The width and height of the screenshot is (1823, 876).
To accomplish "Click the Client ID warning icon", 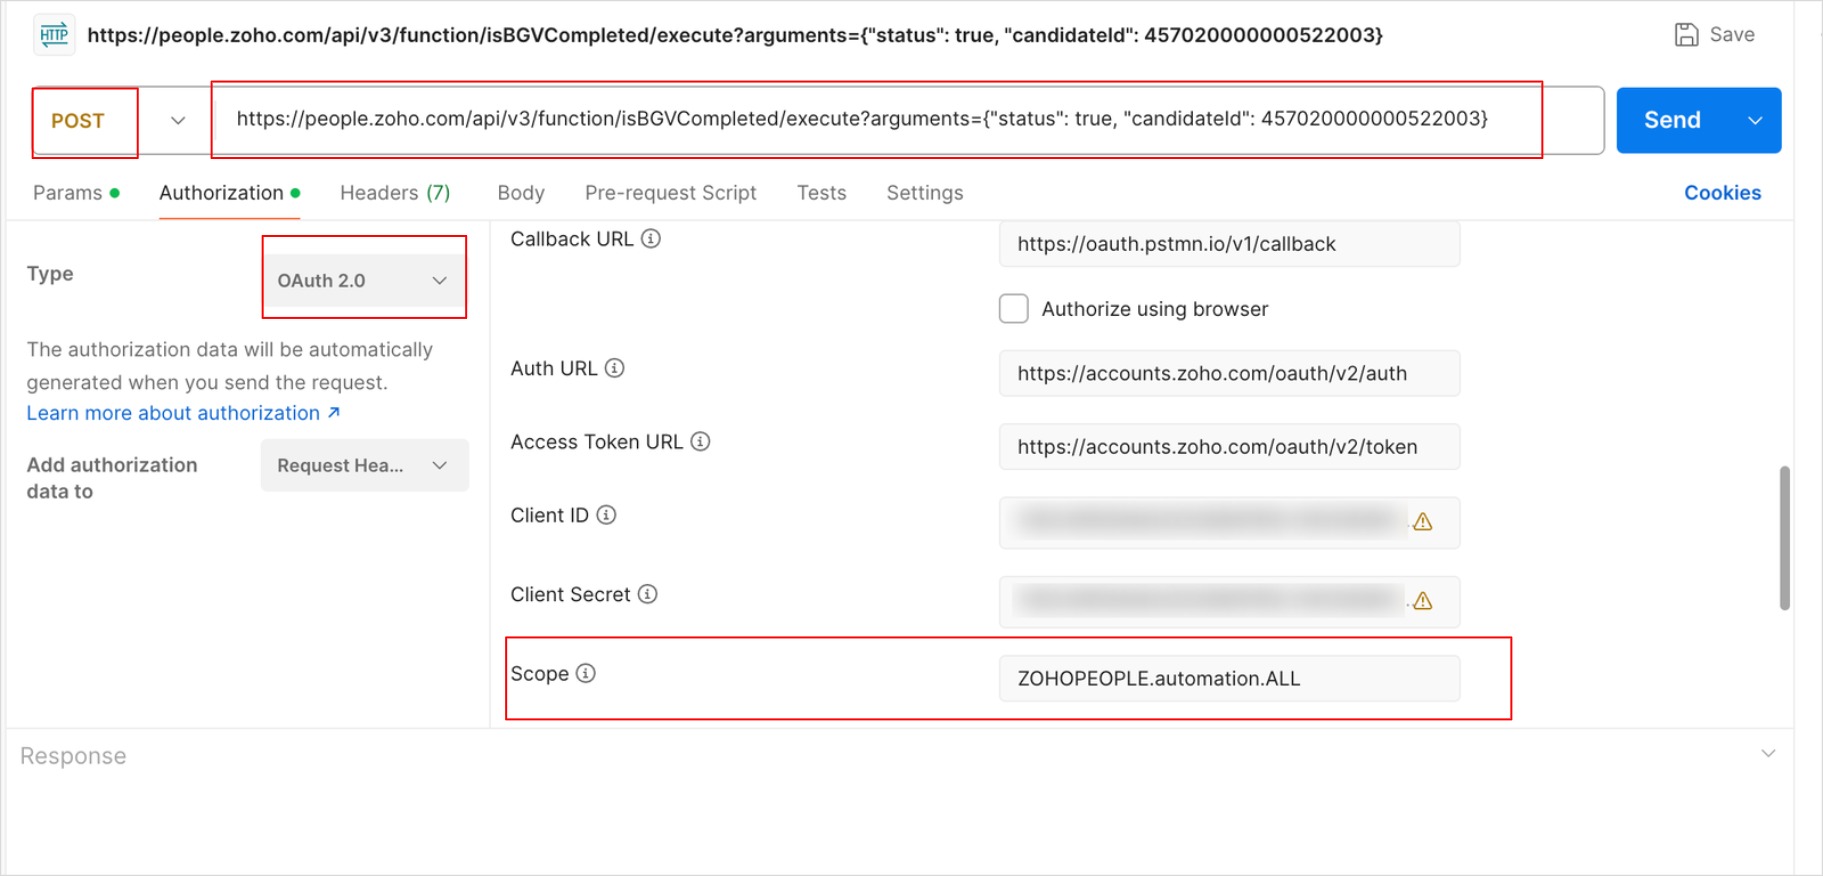I will tap(1423, 522).
